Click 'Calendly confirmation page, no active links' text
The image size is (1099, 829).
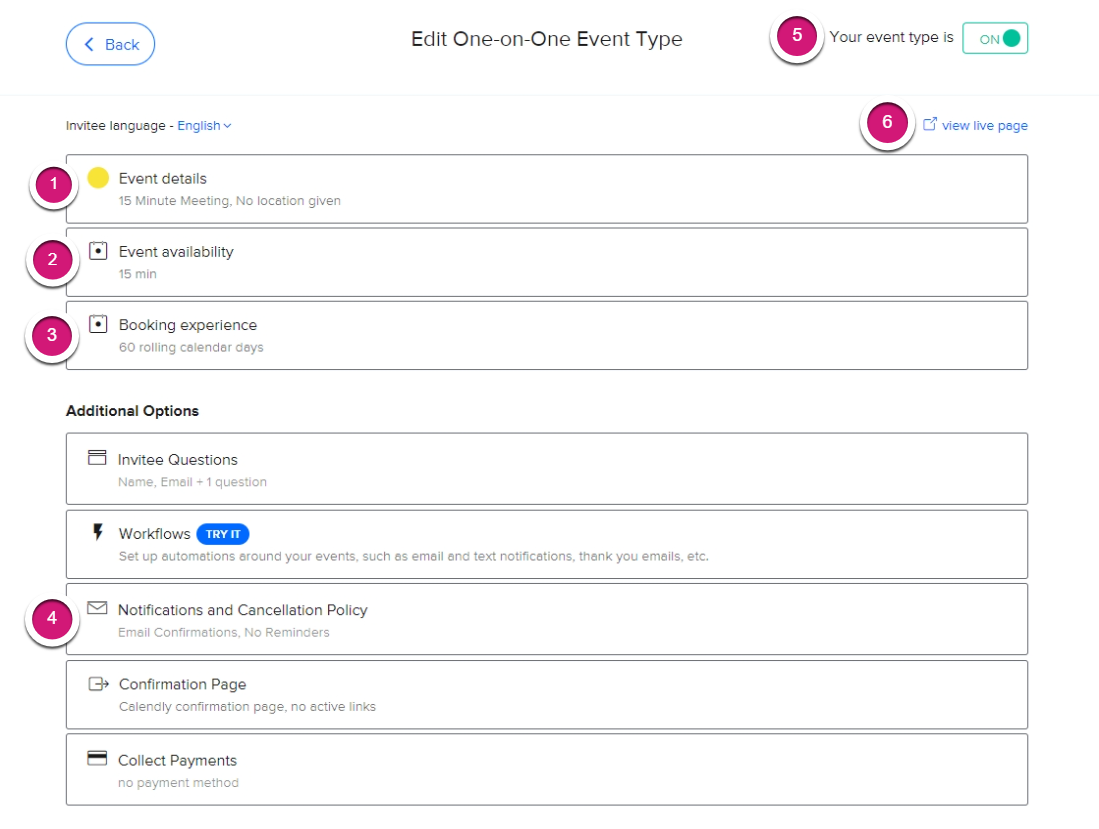click(247, 707)
